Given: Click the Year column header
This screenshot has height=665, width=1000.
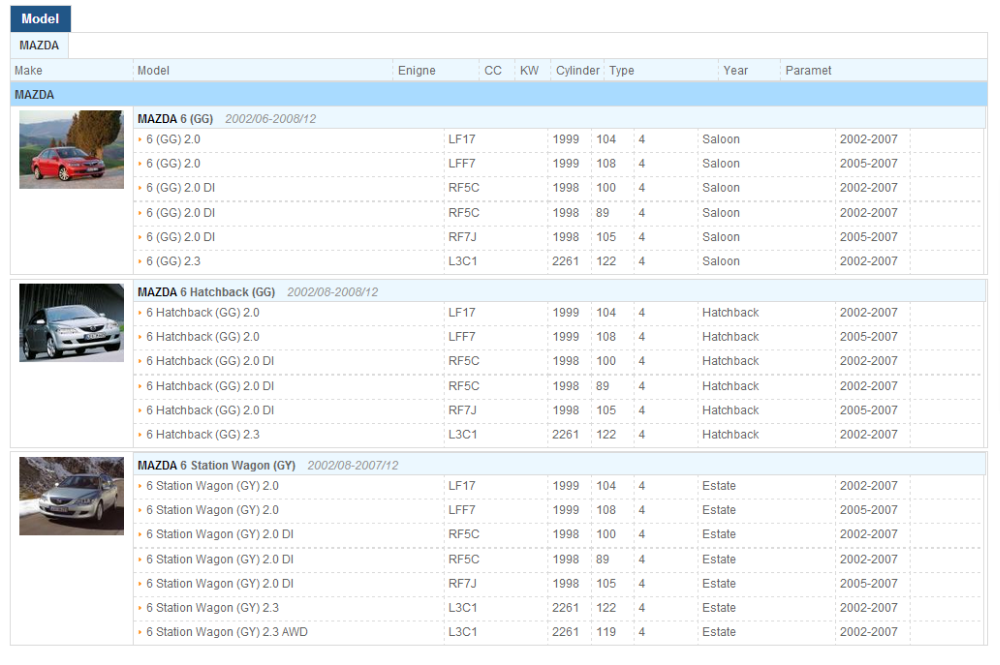Looking at the screenshot, I should pyautogui.click(x=735, y=71).
